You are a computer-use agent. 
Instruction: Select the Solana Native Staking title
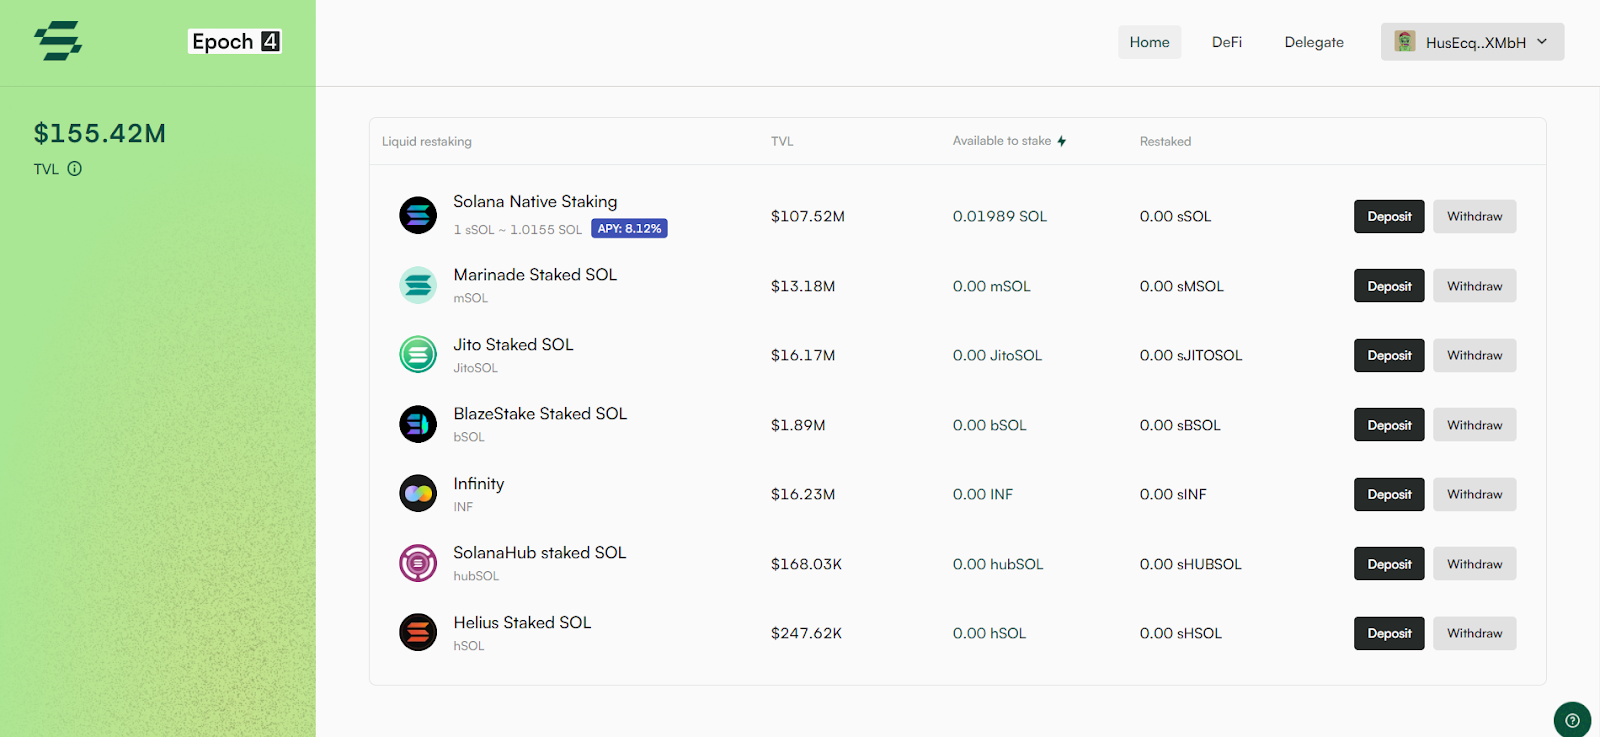click(x=535, y=201)
